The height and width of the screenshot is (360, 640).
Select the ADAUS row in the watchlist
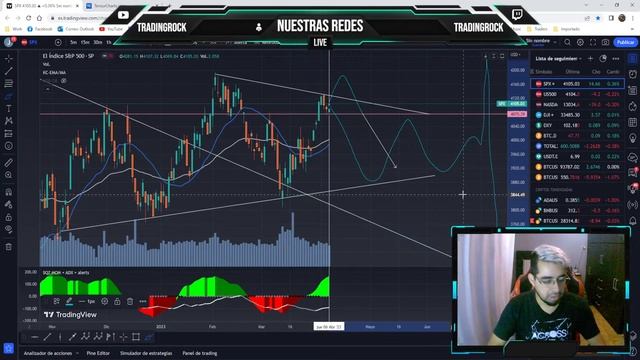(577, 200)
